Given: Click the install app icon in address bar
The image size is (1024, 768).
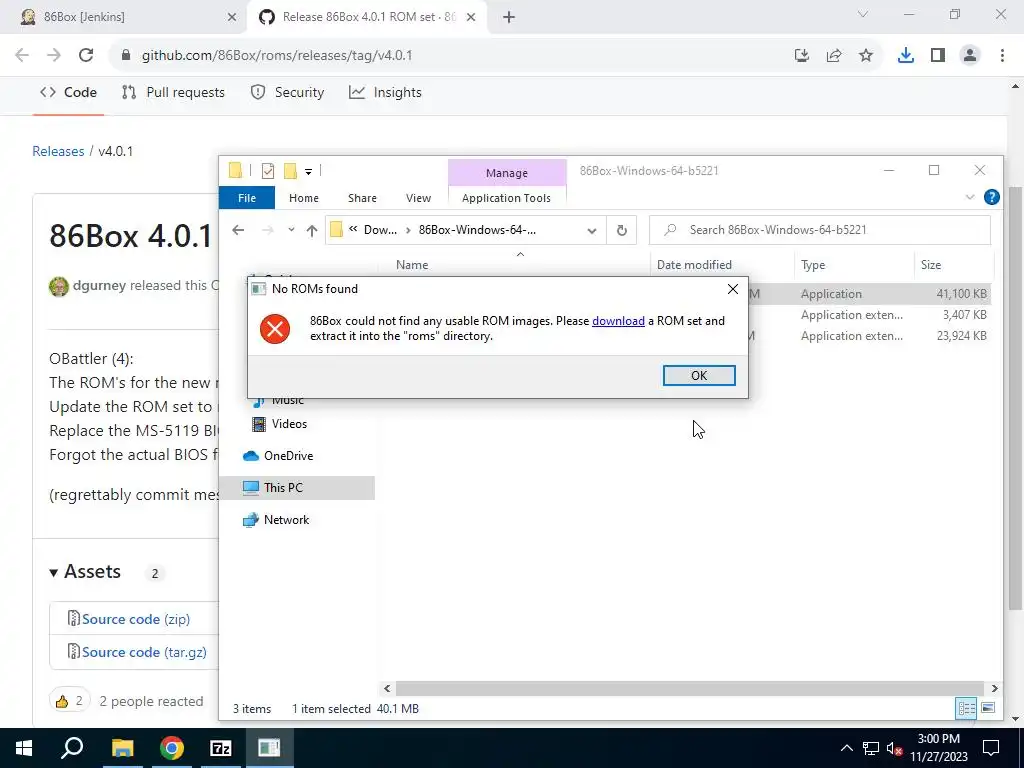Looking at the screenshot, I should pyautogui.click(x=802, y=56).
